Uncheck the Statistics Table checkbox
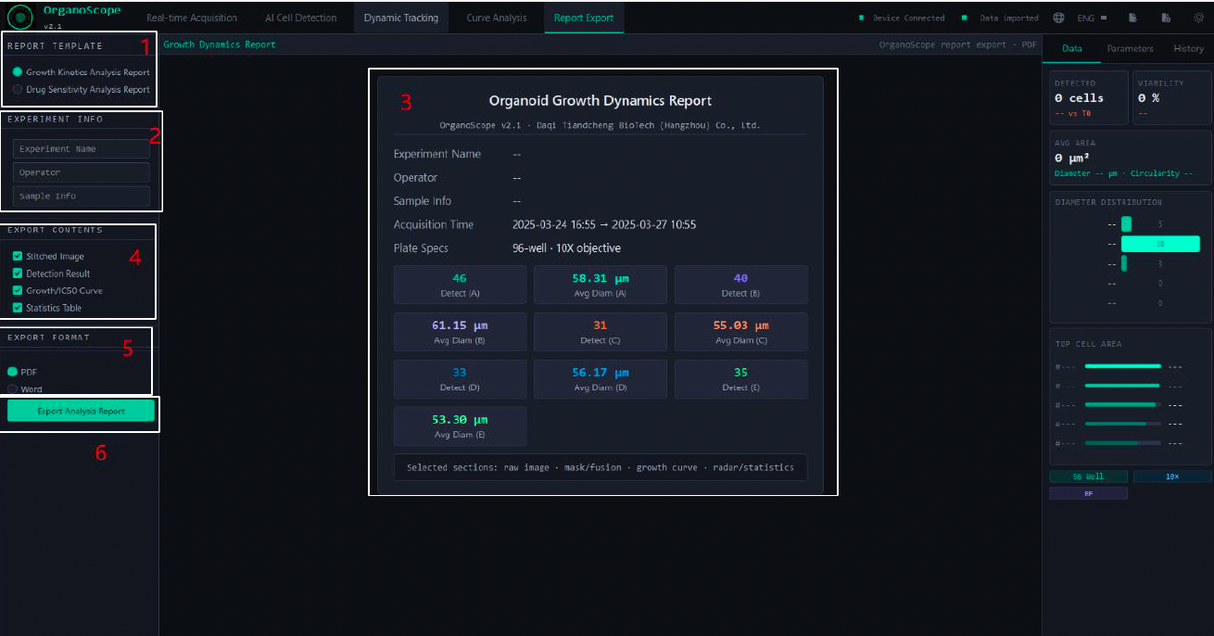Screen dimensions: 1214x636 tap(18, 307)
